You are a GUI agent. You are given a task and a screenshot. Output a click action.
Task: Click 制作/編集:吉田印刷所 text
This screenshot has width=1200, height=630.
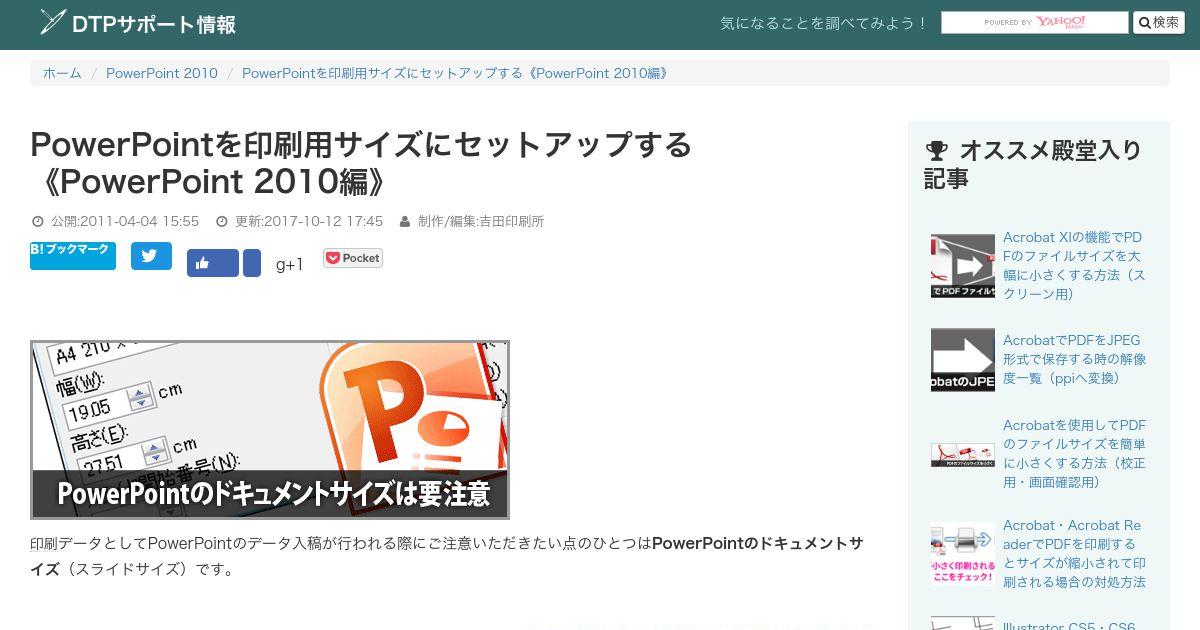pos(481,221)
